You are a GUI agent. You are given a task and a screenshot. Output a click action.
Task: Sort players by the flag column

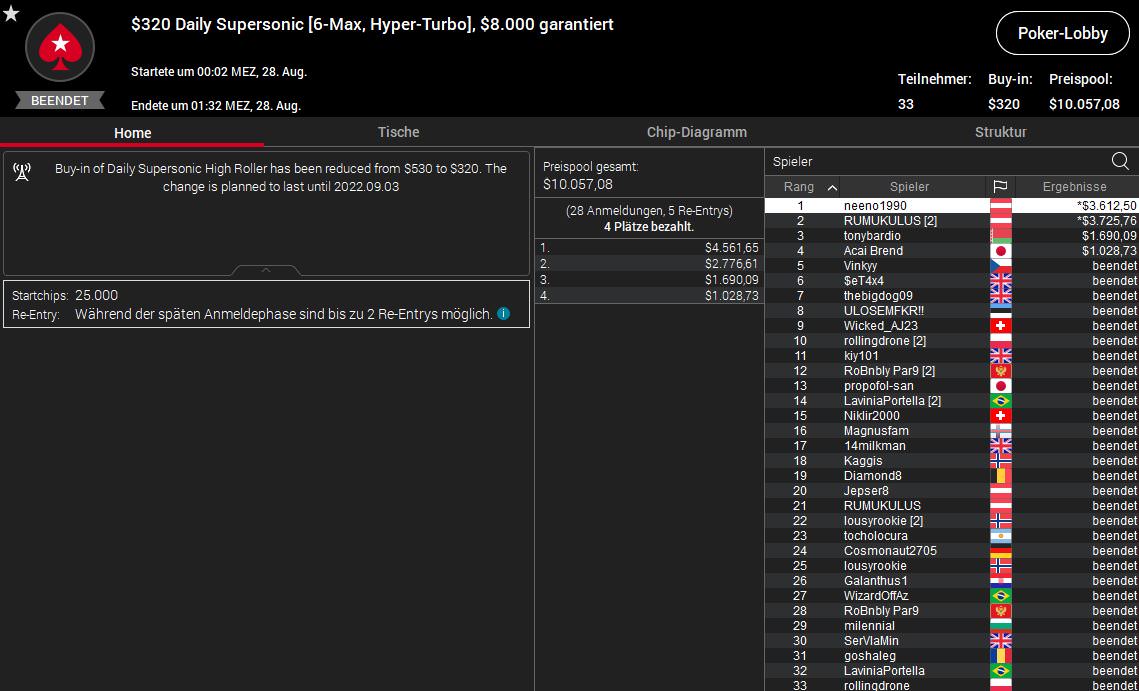[1000, 187]
